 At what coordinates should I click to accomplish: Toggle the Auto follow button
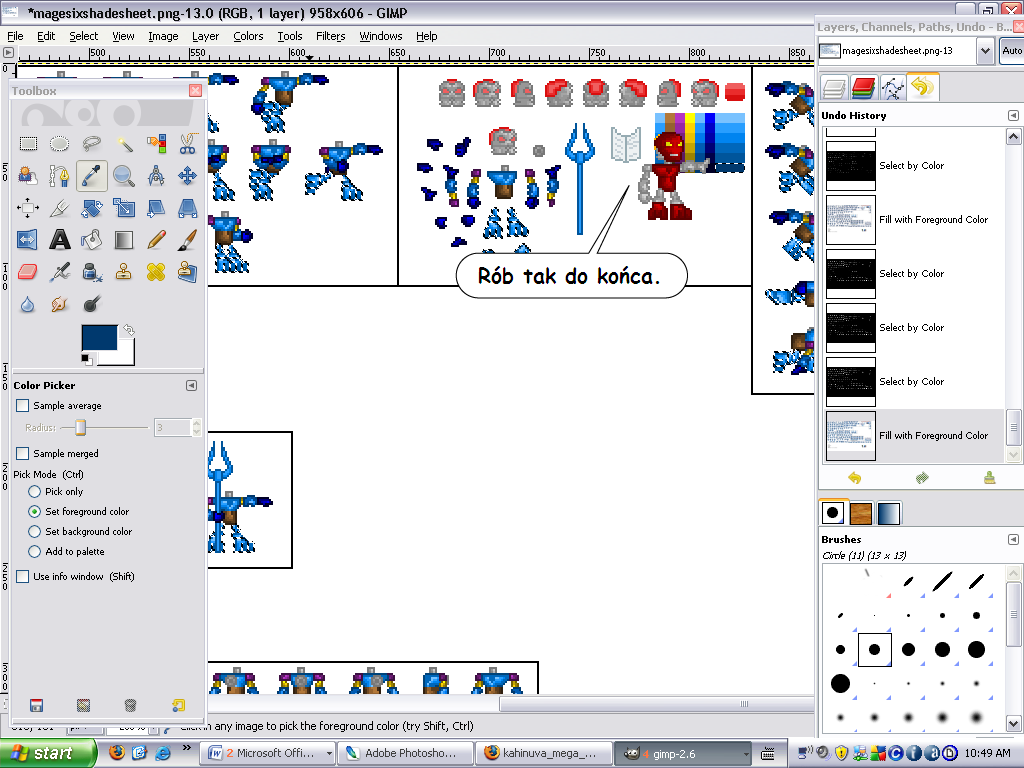pos(1012,51)
